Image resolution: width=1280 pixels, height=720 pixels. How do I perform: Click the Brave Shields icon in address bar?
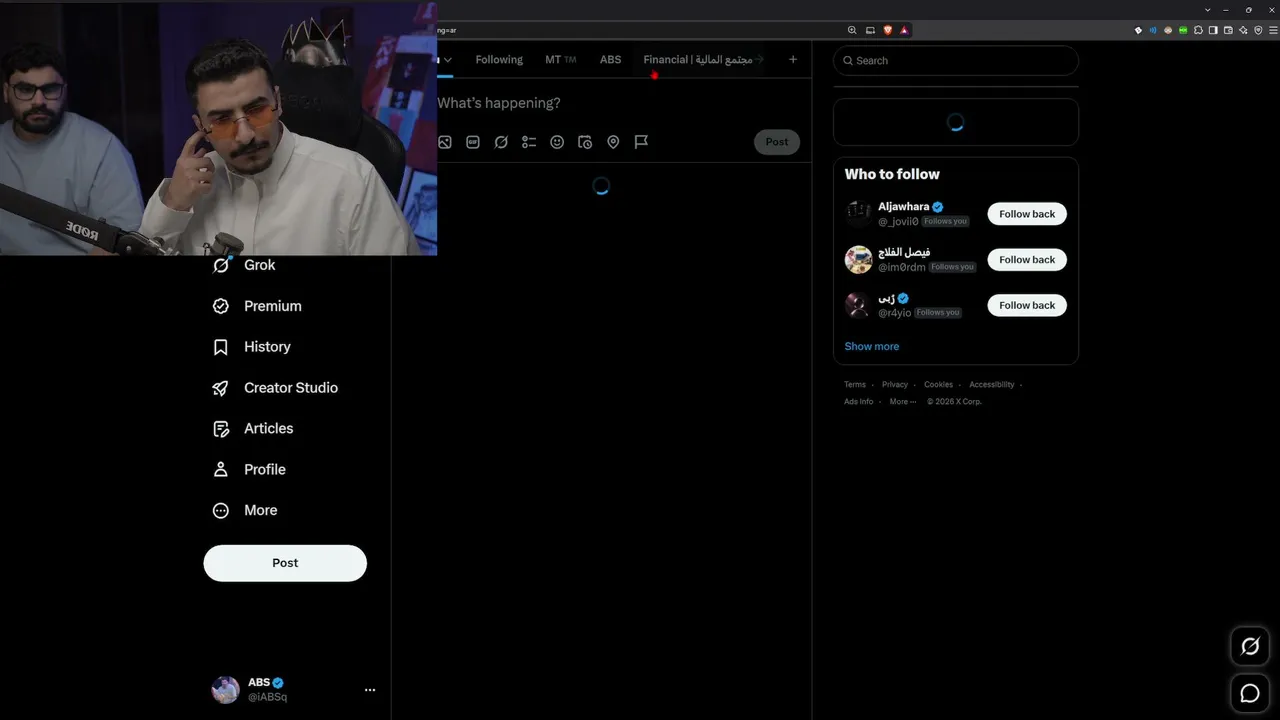coord(887,30)
